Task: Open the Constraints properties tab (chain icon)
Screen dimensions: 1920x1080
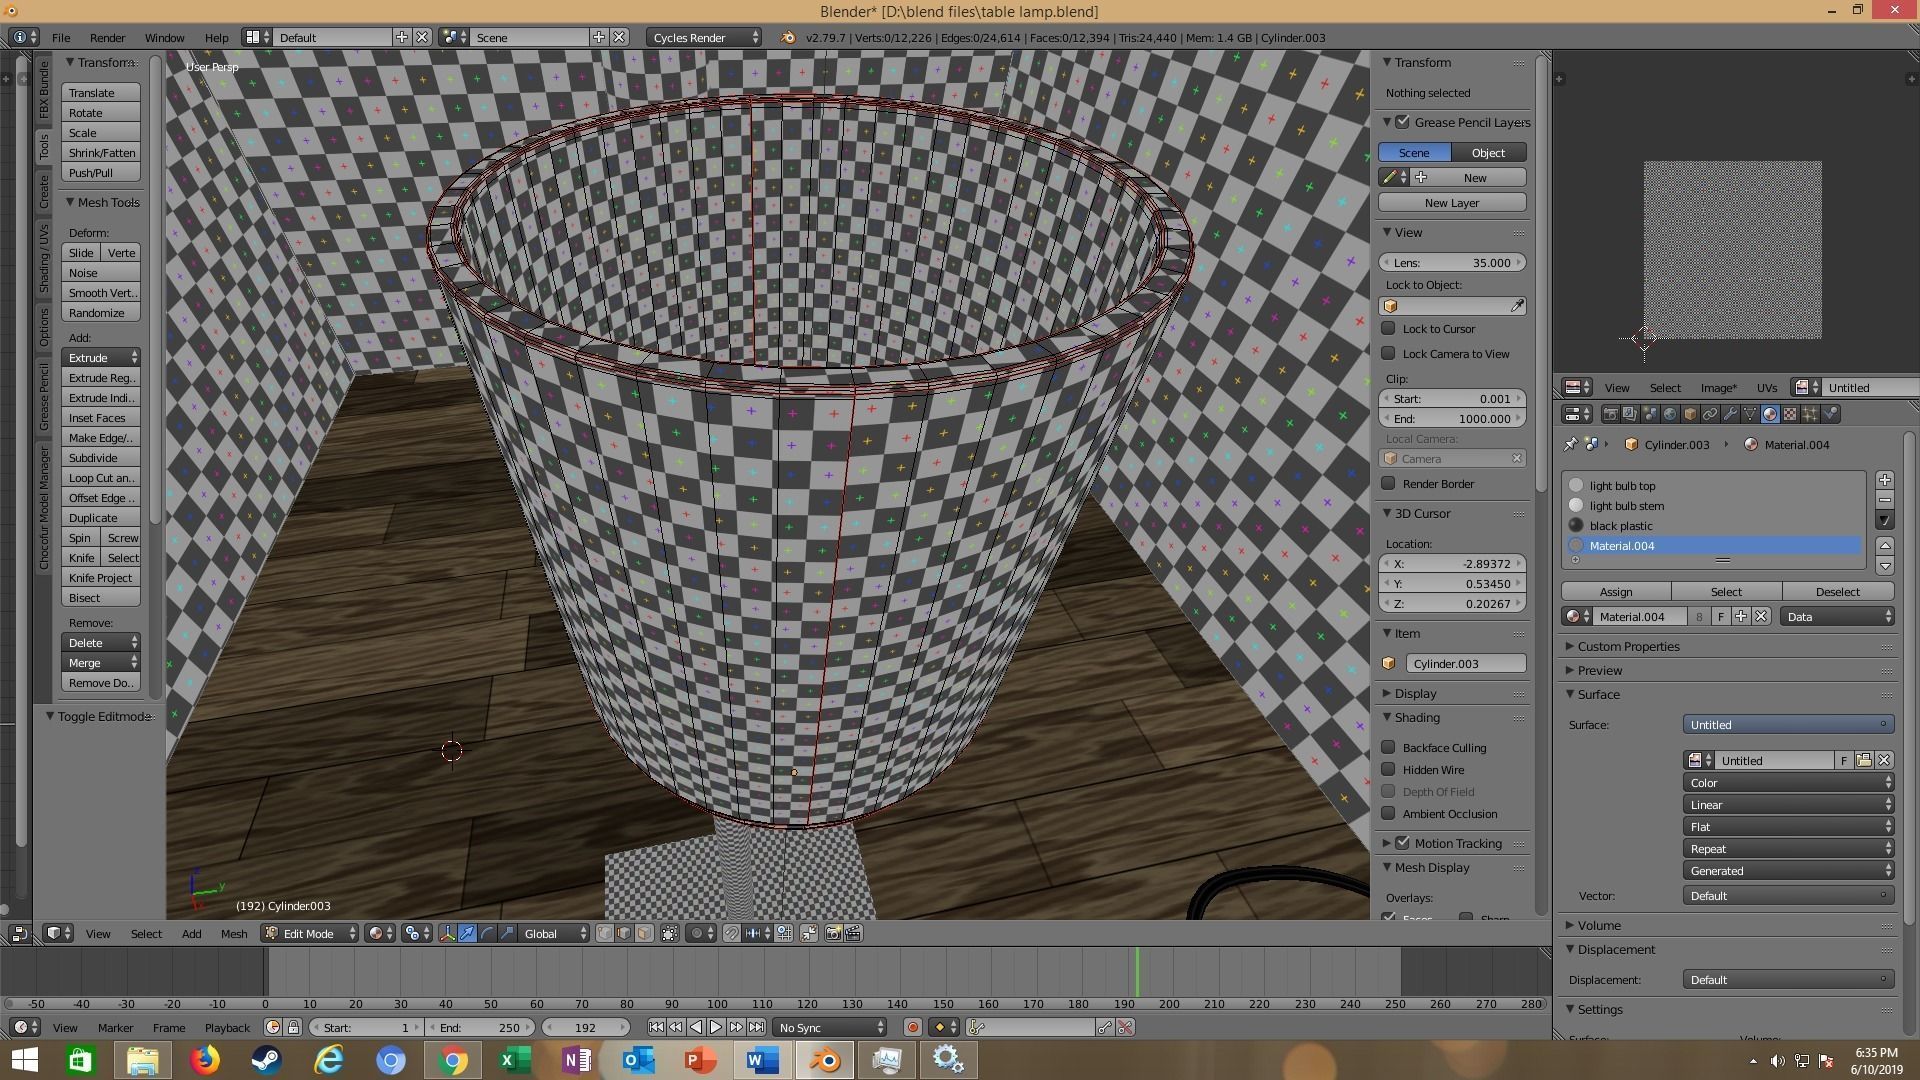Action: click(1710, 414)
